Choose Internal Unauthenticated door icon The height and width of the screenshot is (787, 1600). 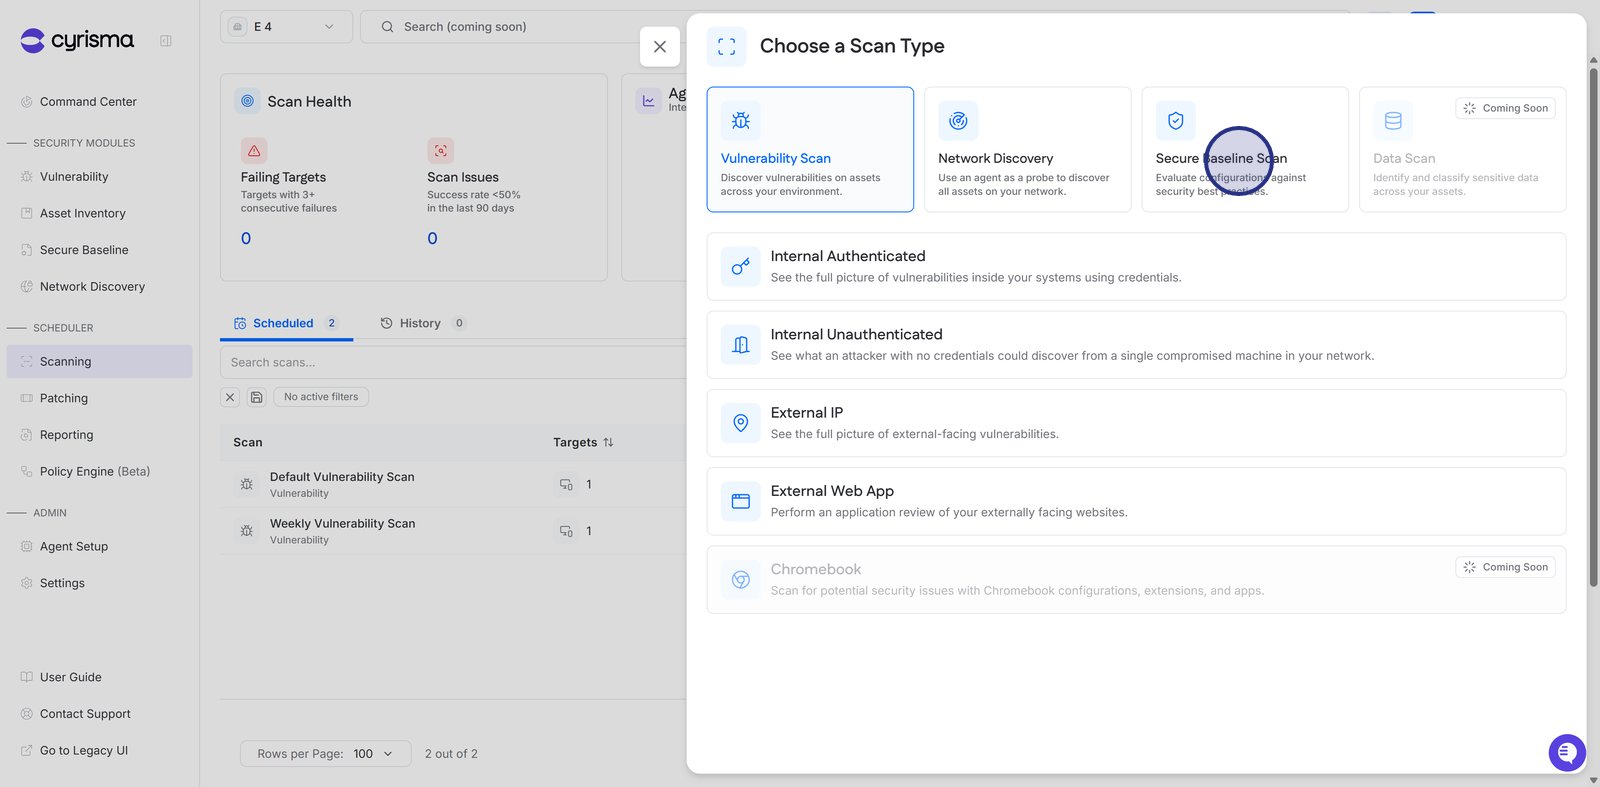pos(741,345)
